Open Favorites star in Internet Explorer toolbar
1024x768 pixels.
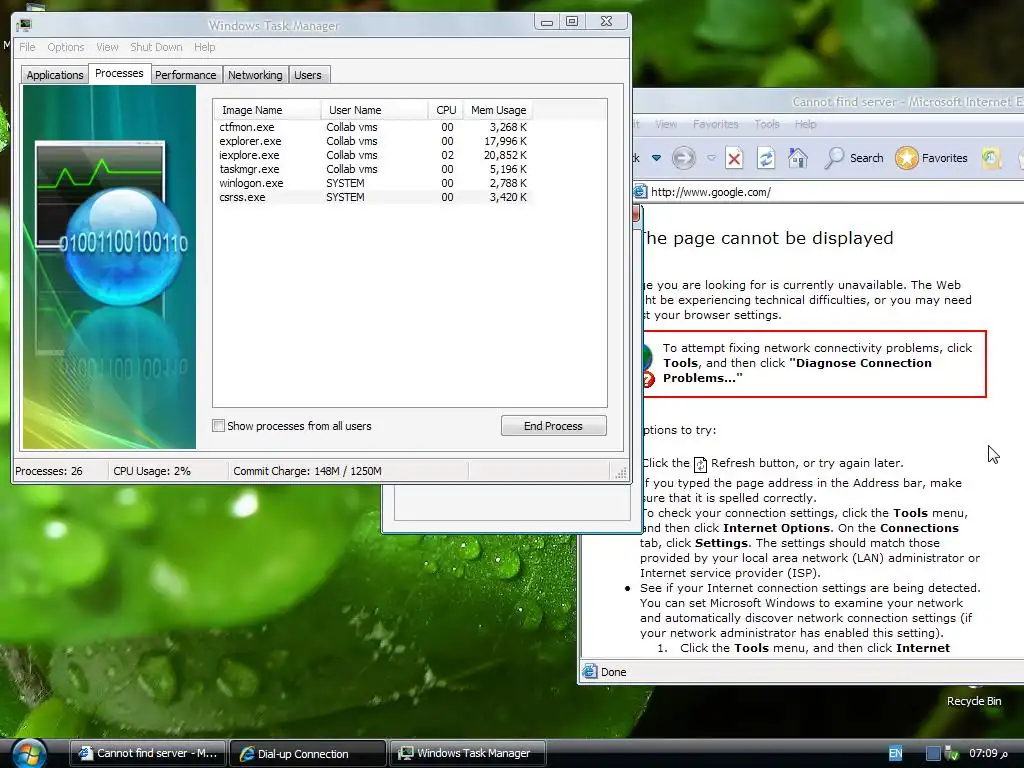pyautogui.click(x=931, y=158)
